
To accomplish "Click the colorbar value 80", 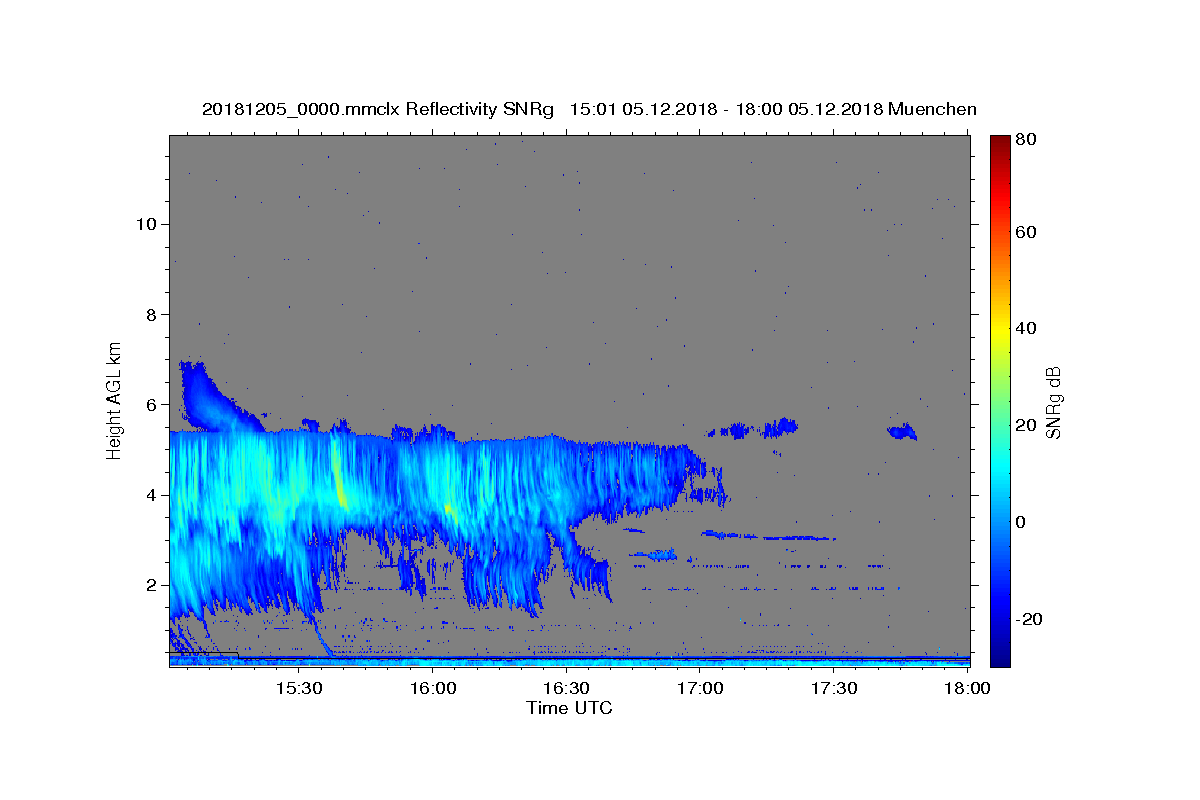I will pyautogui.click(x=1027, y=140).
